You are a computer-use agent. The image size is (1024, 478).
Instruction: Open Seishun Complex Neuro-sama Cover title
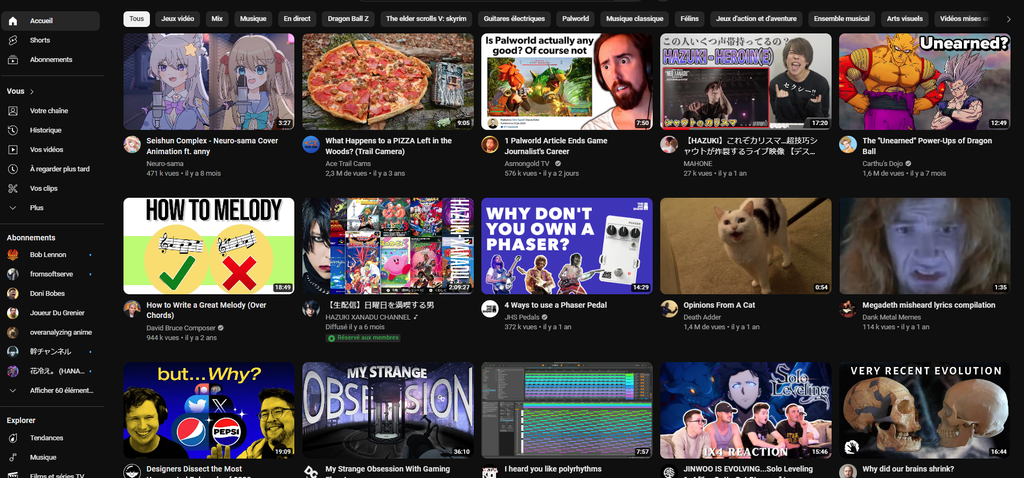212,146
